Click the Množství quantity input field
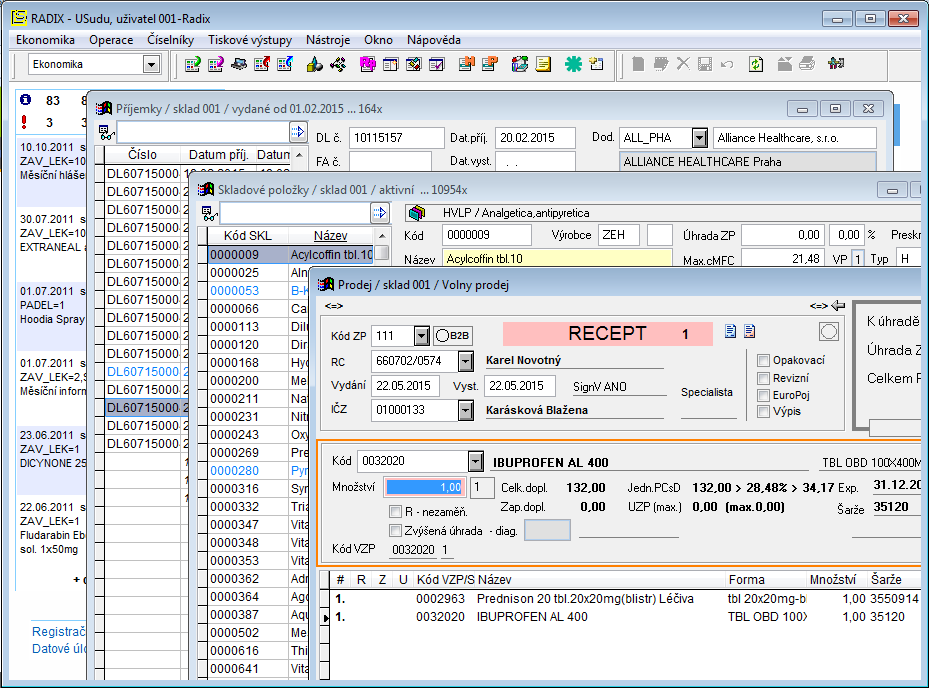Image resolution: width=929 pixels, height=688 pixels. pyautogui.click(x=425, y=487)
